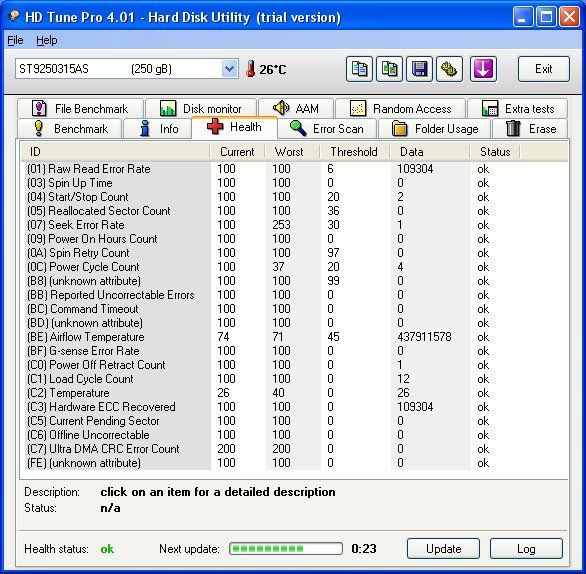Click the Current column header
Viewport: 586px width, 574px height.
(237, 152)
